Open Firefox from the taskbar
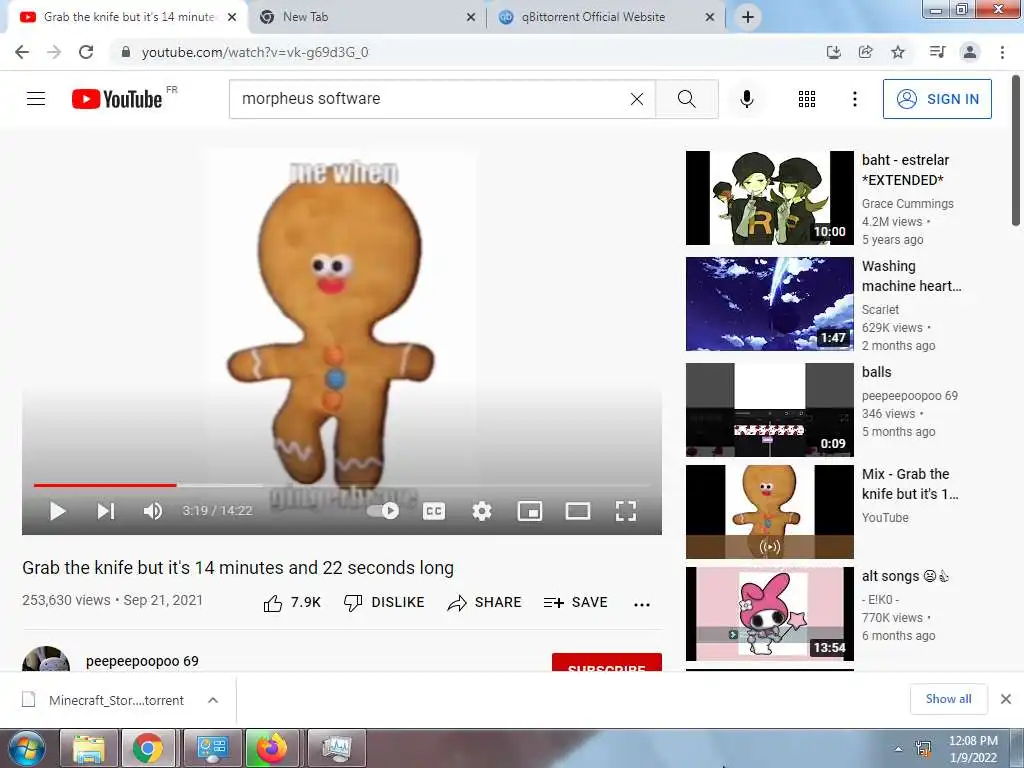 coord(272,748)
